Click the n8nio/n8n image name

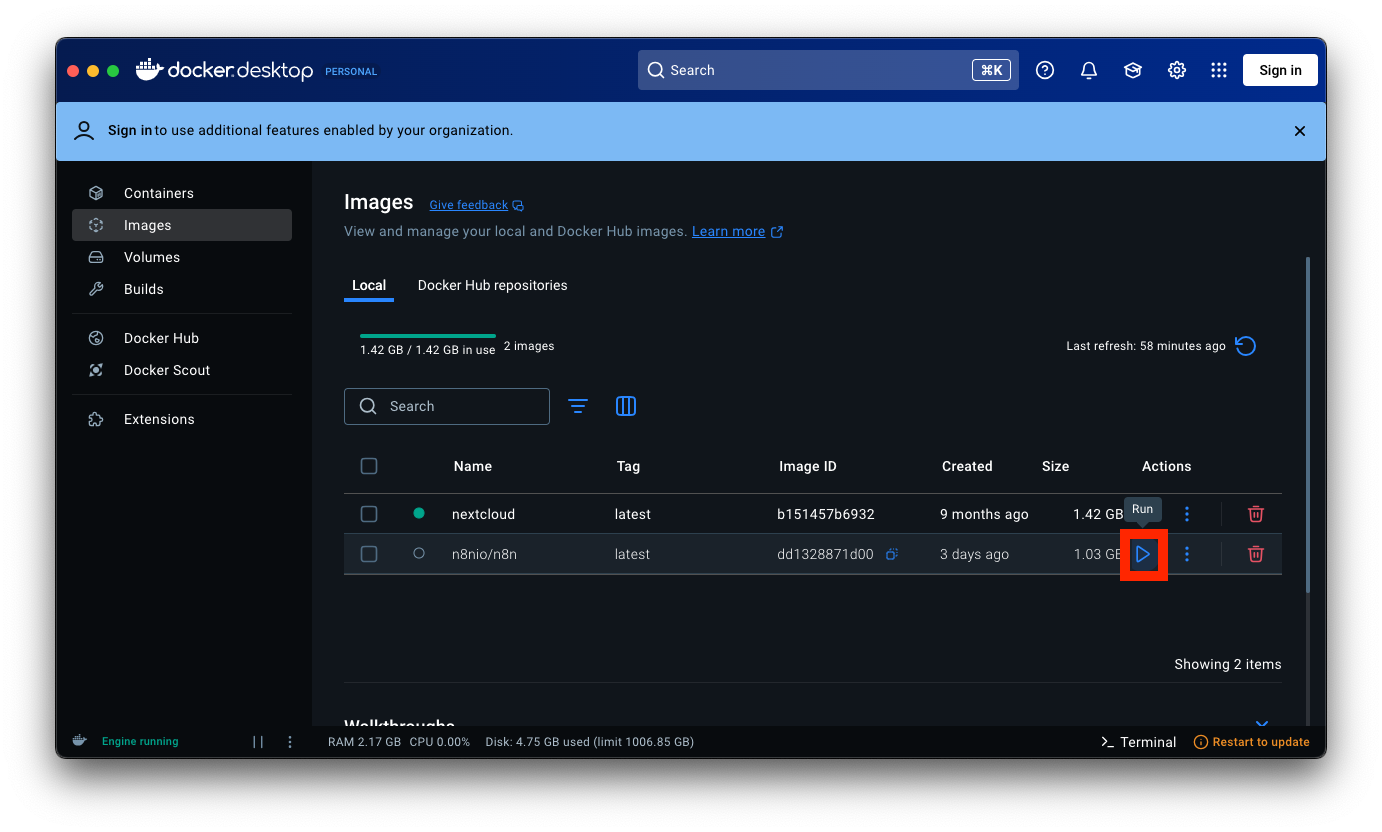[x=484, y=554]
